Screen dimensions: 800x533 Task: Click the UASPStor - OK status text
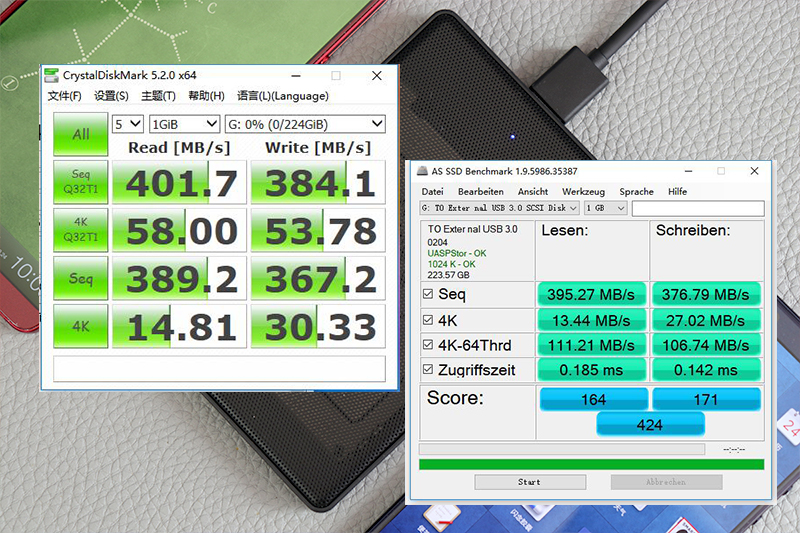coord(457,253)
